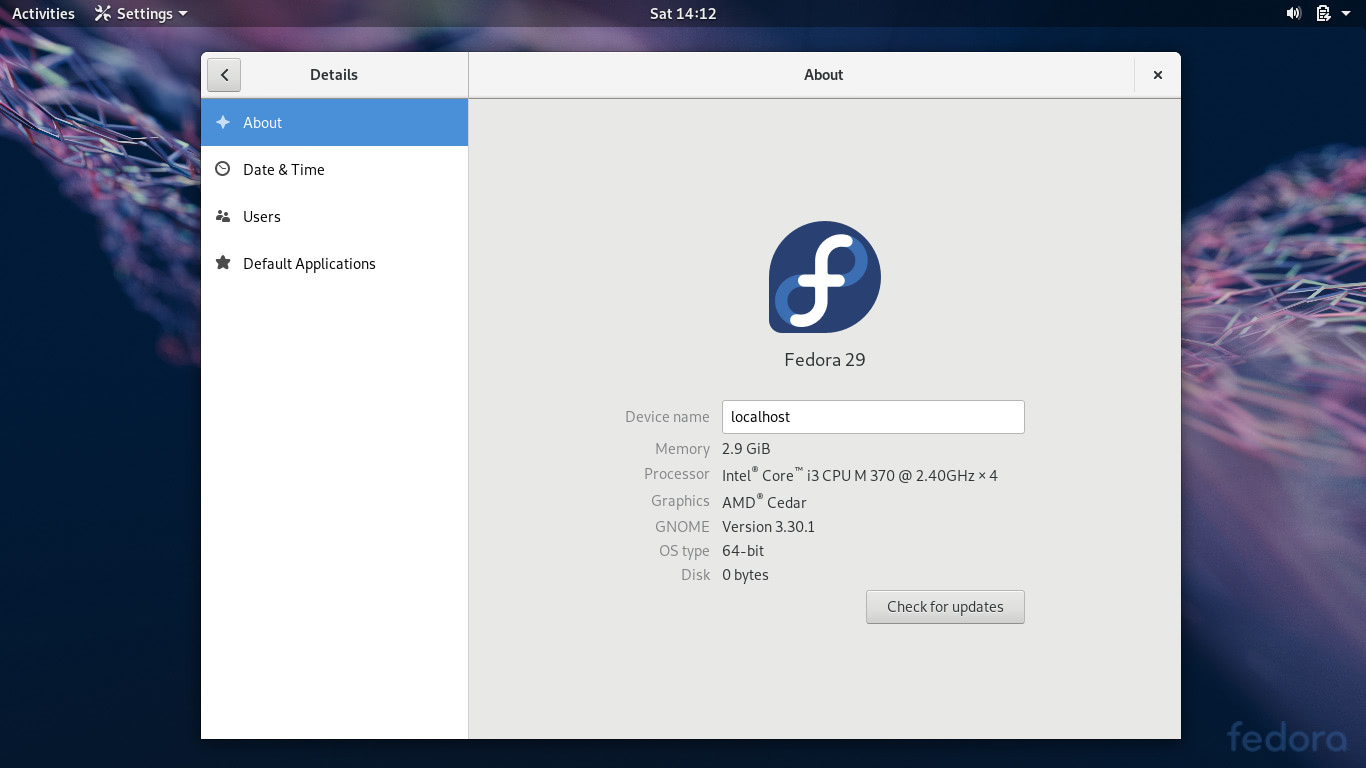
Task: Click the Settings wrench icon in top bar
Action: point(103,13)
